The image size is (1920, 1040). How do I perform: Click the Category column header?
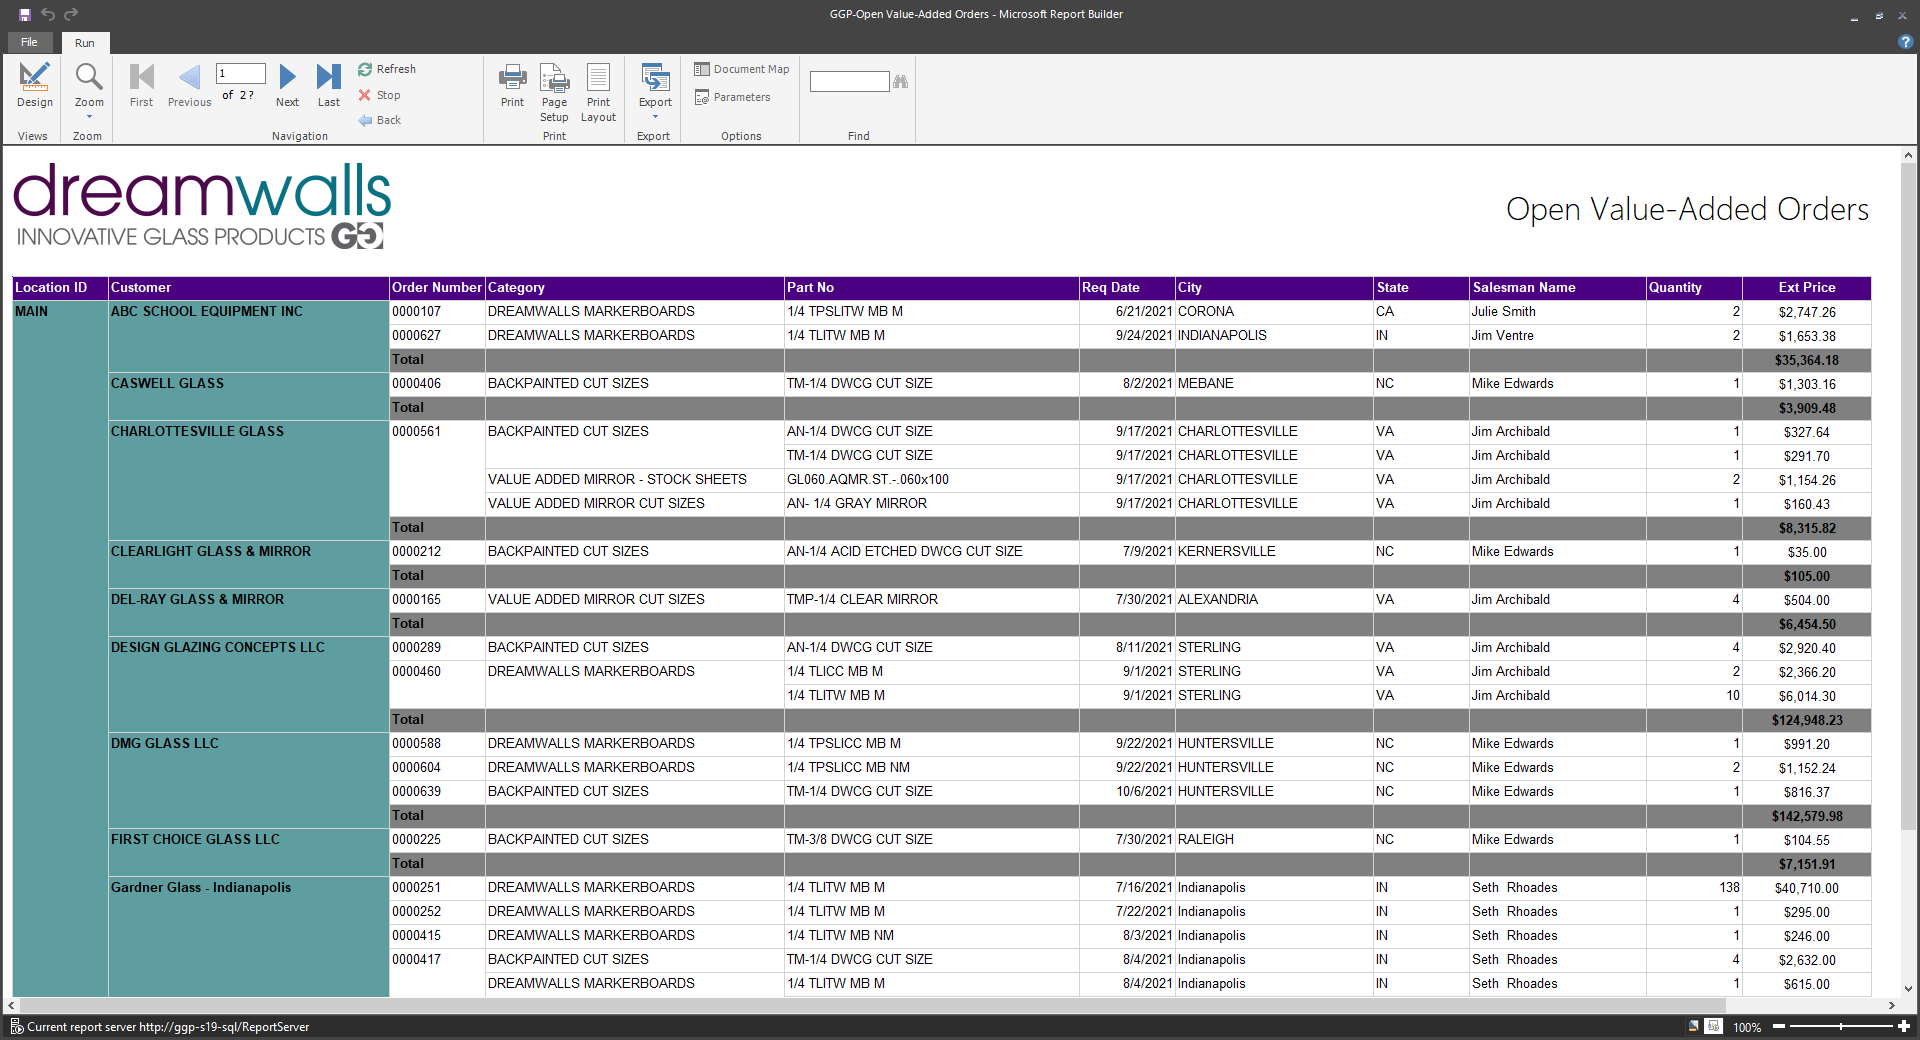pos(634,288)
